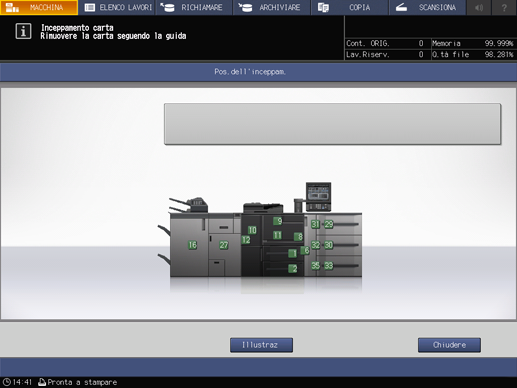Switch to the SCANSIONA tab
Screen dimensions: 517x388
pos(427,7)
